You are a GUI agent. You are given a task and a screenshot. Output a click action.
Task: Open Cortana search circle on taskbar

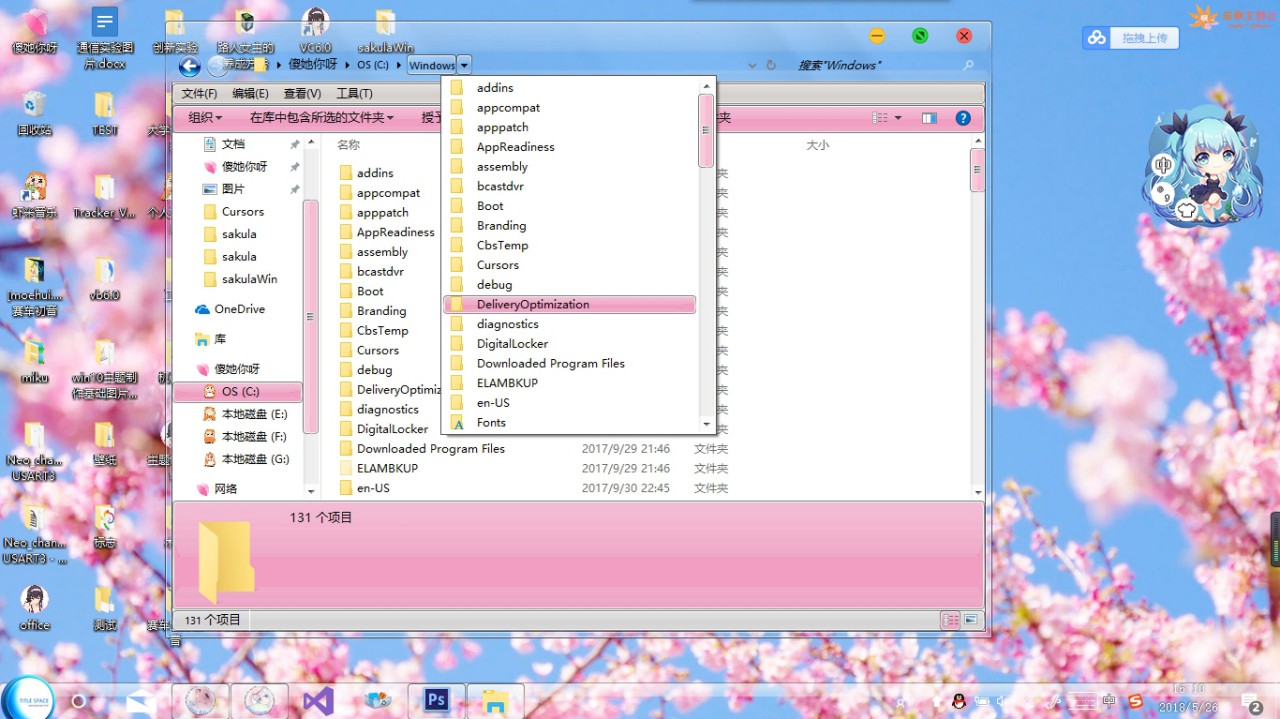(x=78, y=701)
